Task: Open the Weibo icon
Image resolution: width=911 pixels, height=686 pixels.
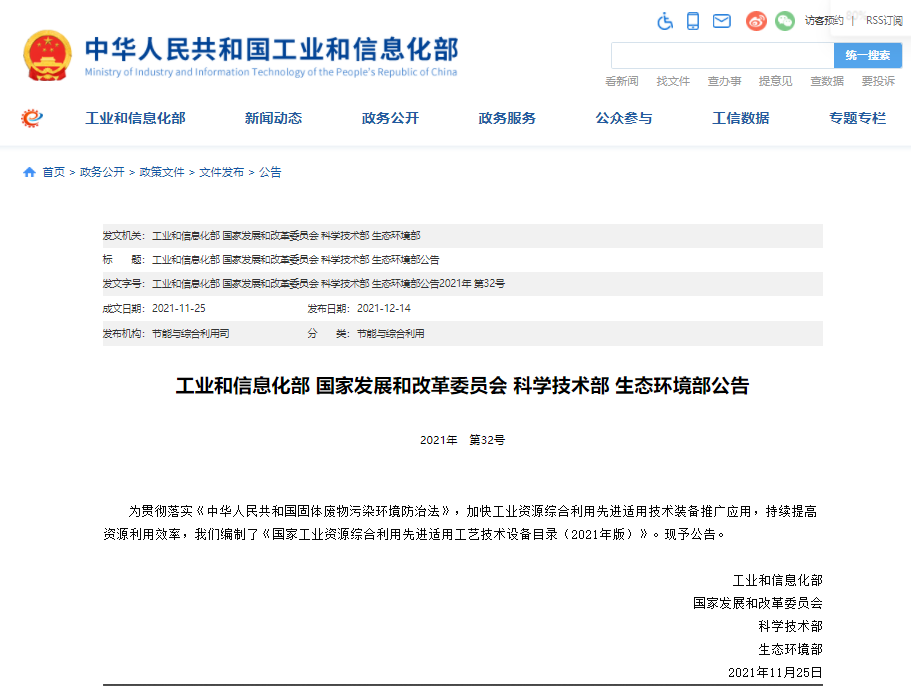Action: [756, 21]
